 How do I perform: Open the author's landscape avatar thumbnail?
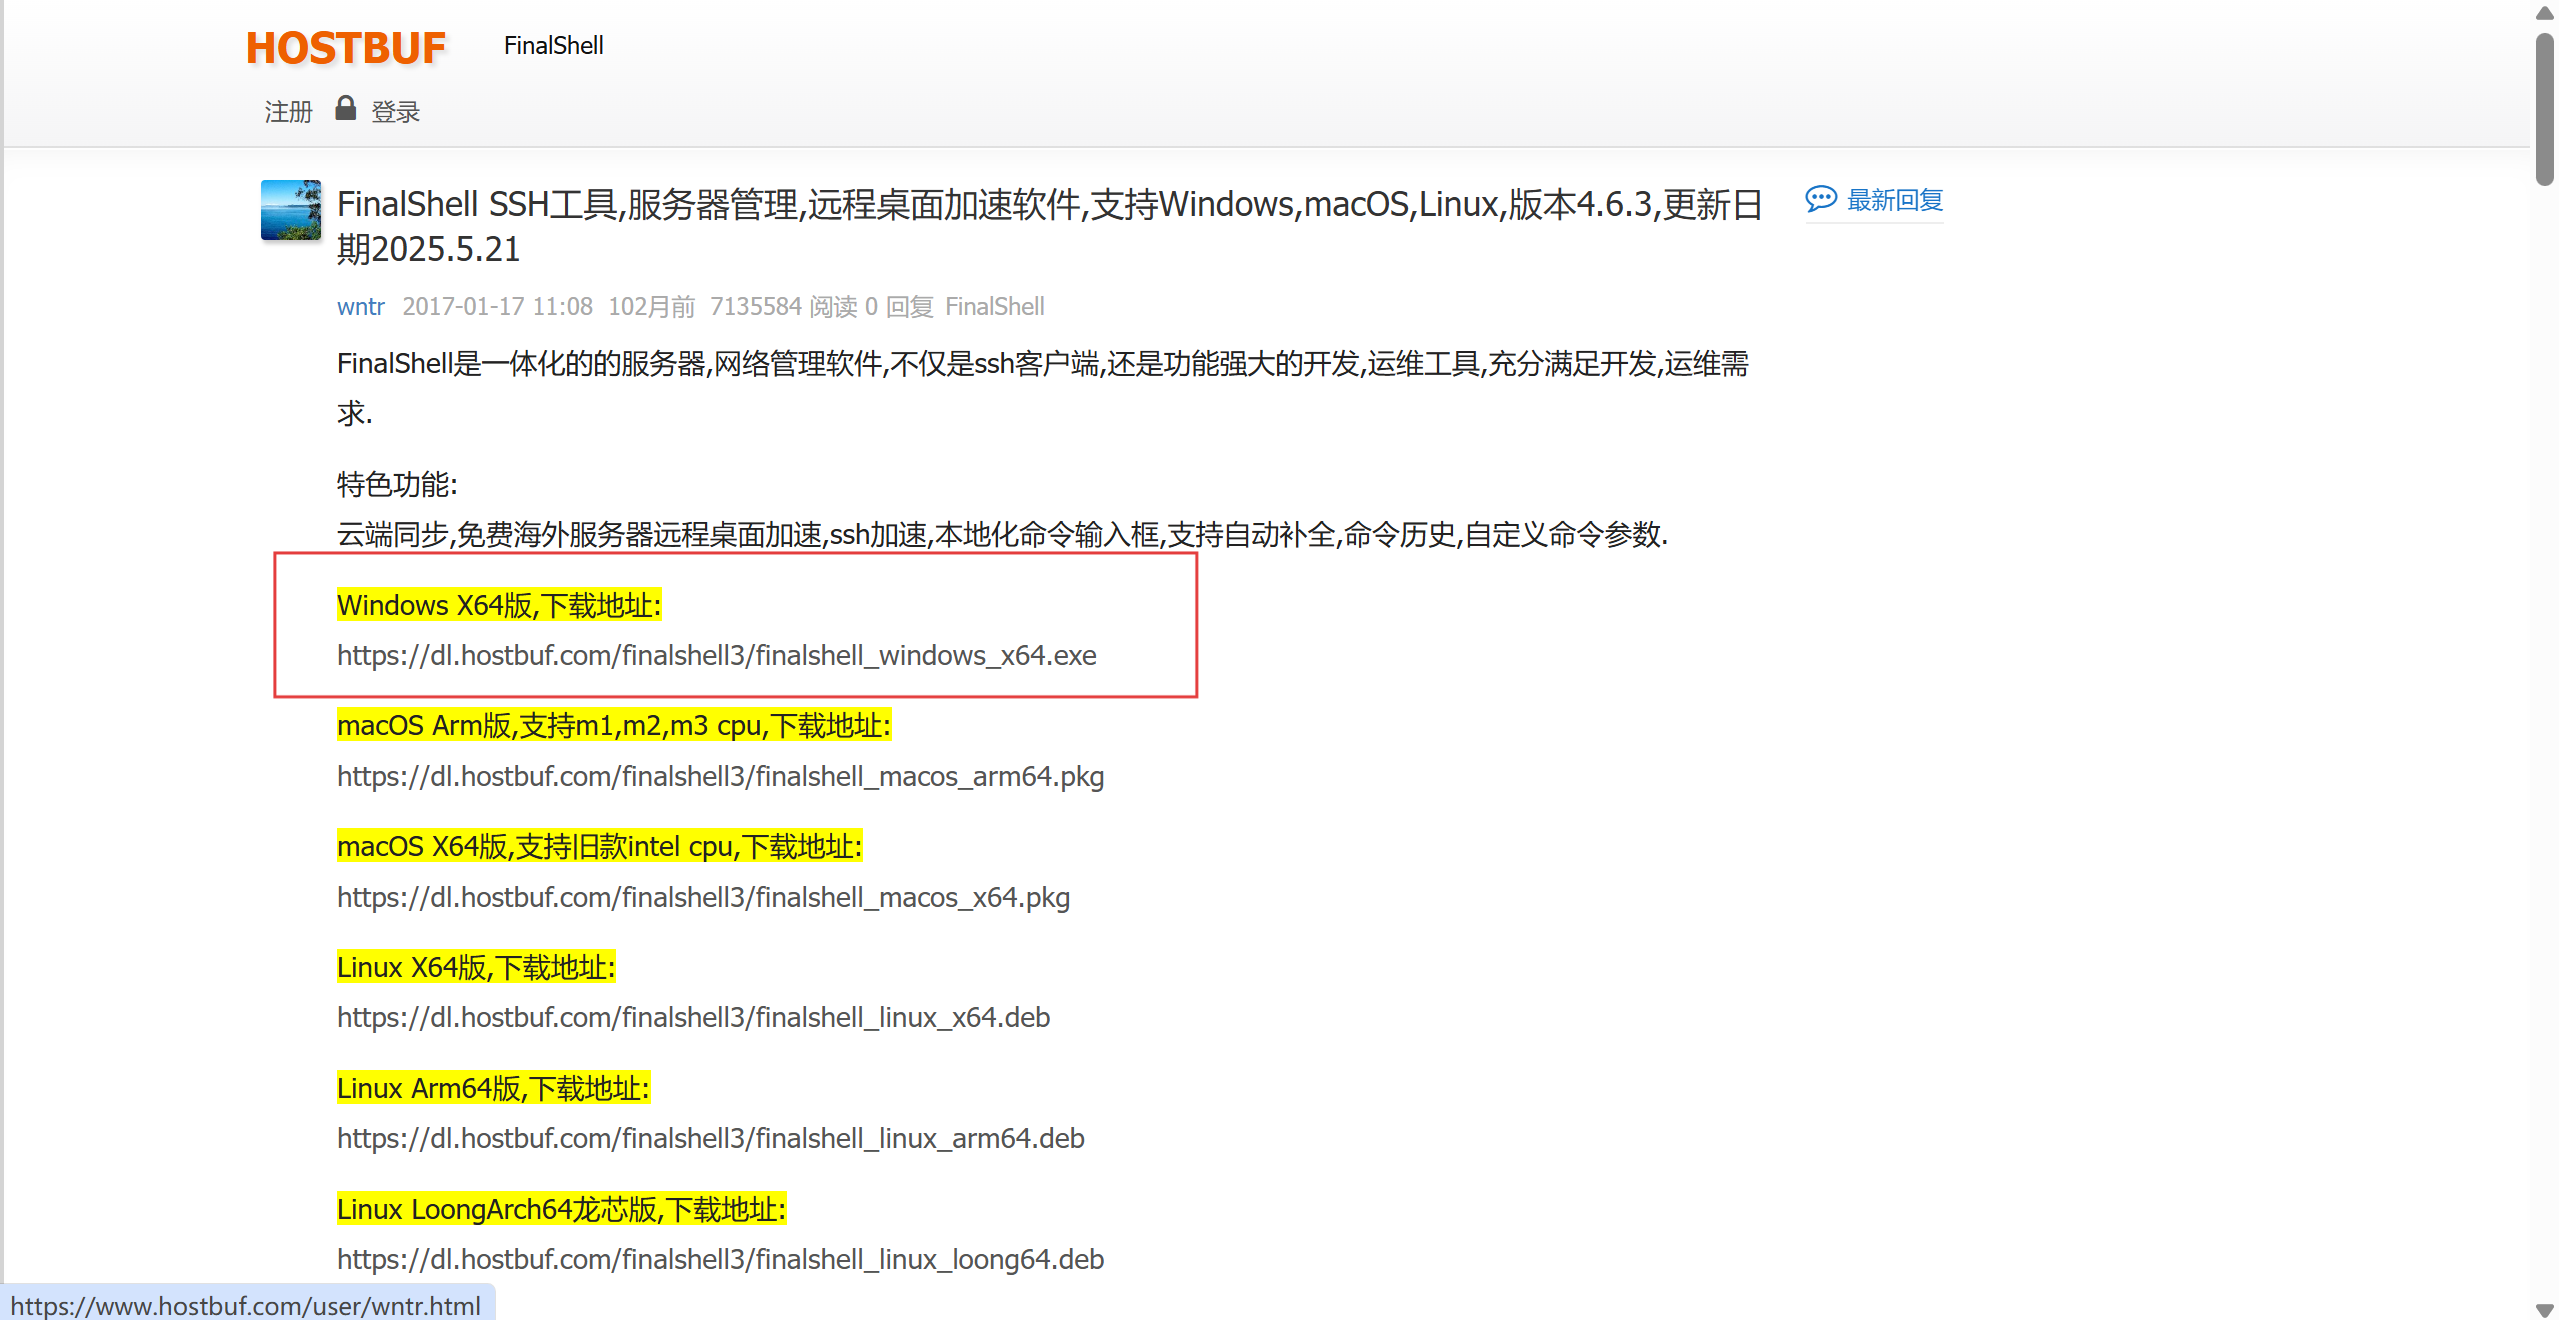coord(291,210)
